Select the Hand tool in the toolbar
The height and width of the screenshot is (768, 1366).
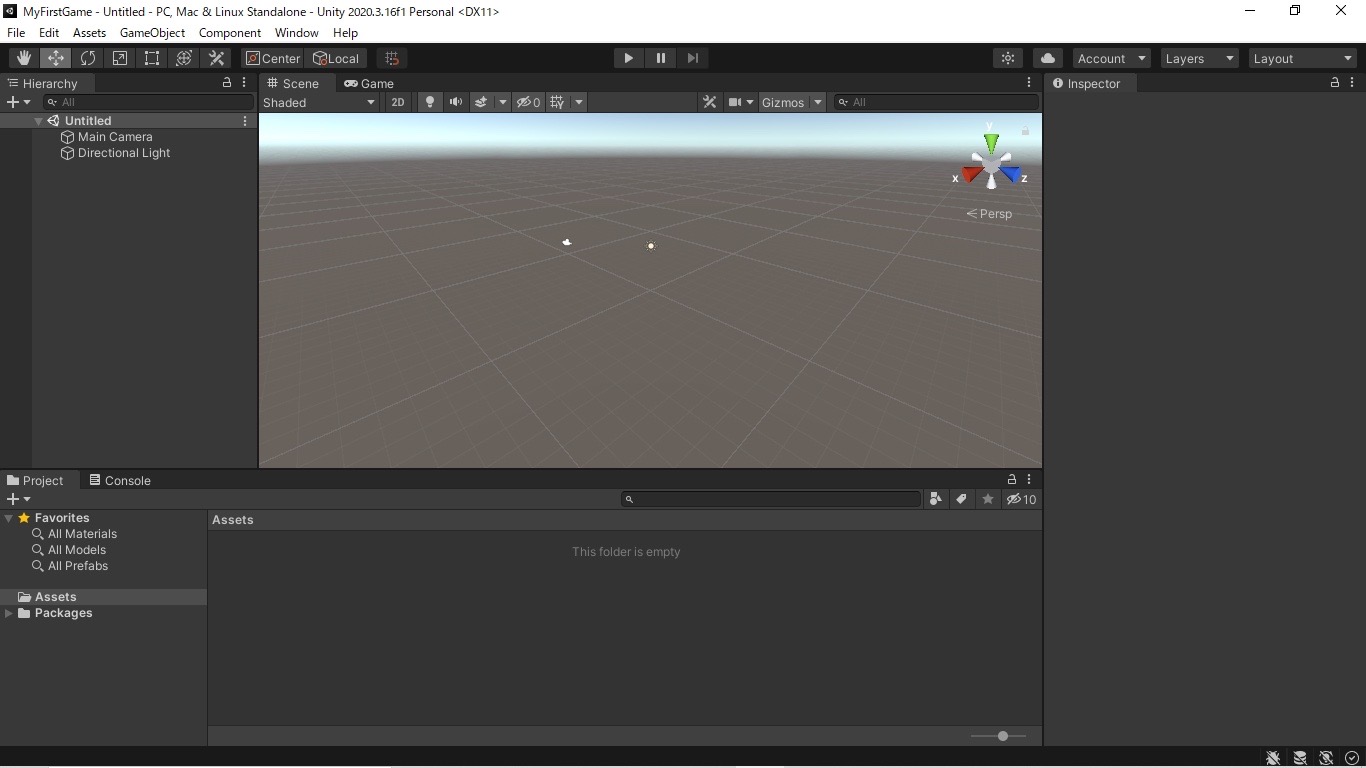point(23,58)
